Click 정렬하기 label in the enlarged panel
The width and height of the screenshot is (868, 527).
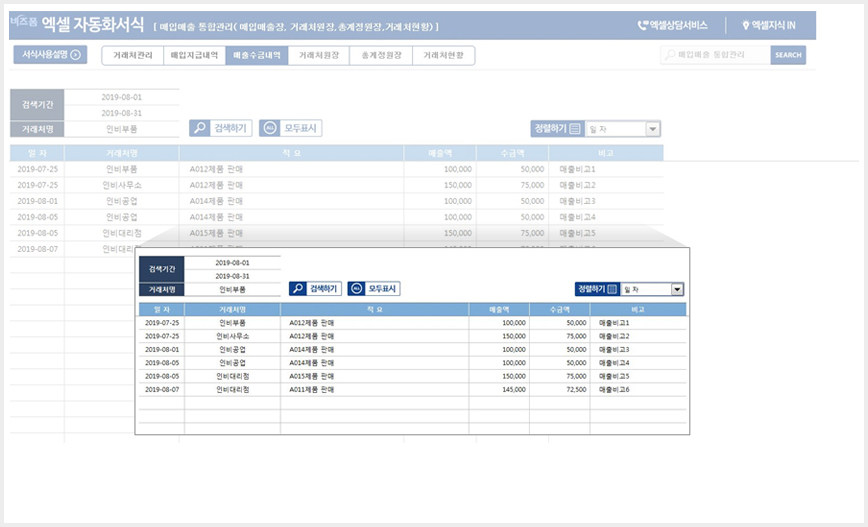592,289
